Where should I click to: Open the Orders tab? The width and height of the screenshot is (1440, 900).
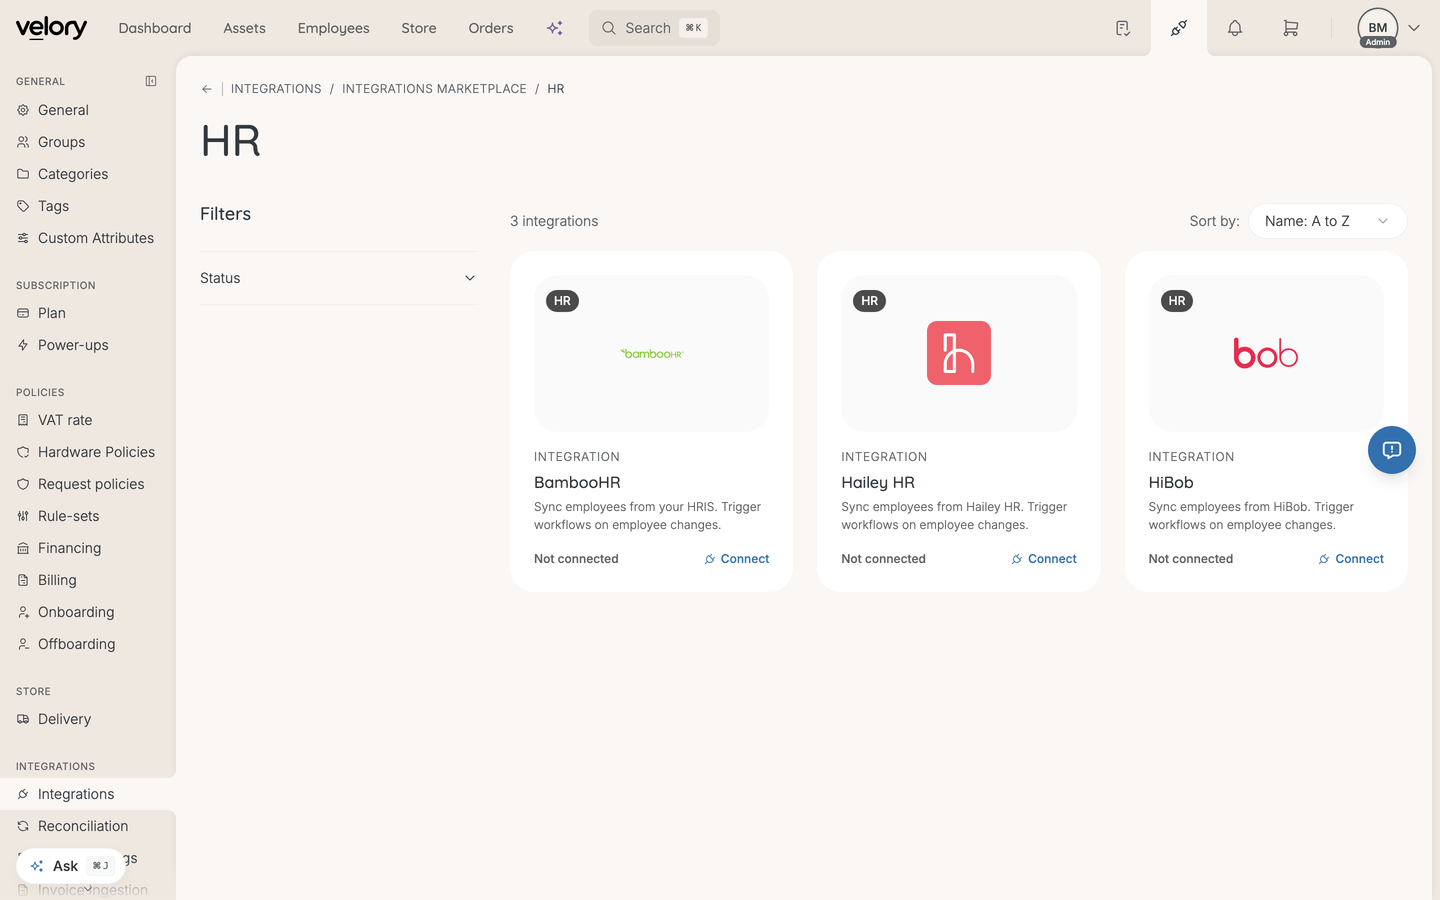point(491,28)
